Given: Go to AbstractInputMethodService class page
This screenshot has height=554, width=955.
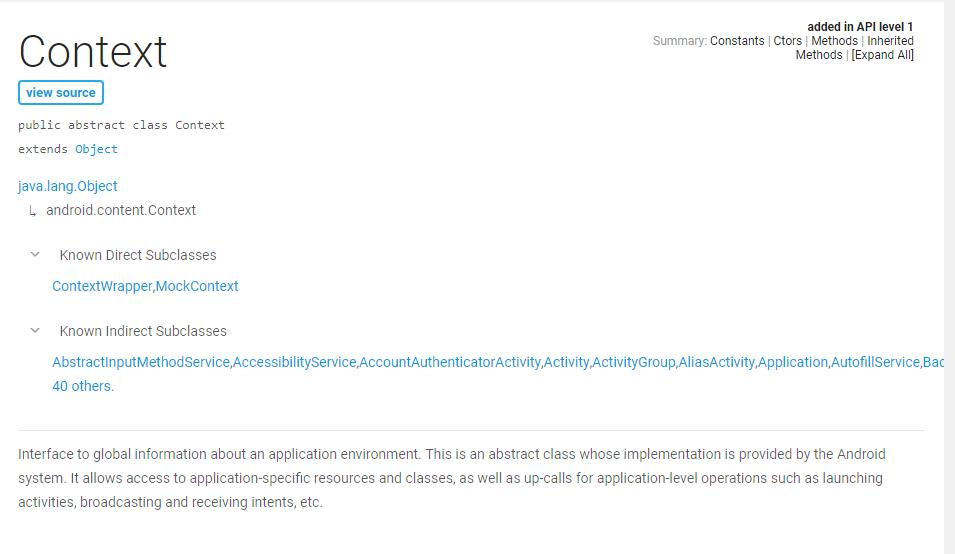Looking at the screenshot, I should 141,362.
